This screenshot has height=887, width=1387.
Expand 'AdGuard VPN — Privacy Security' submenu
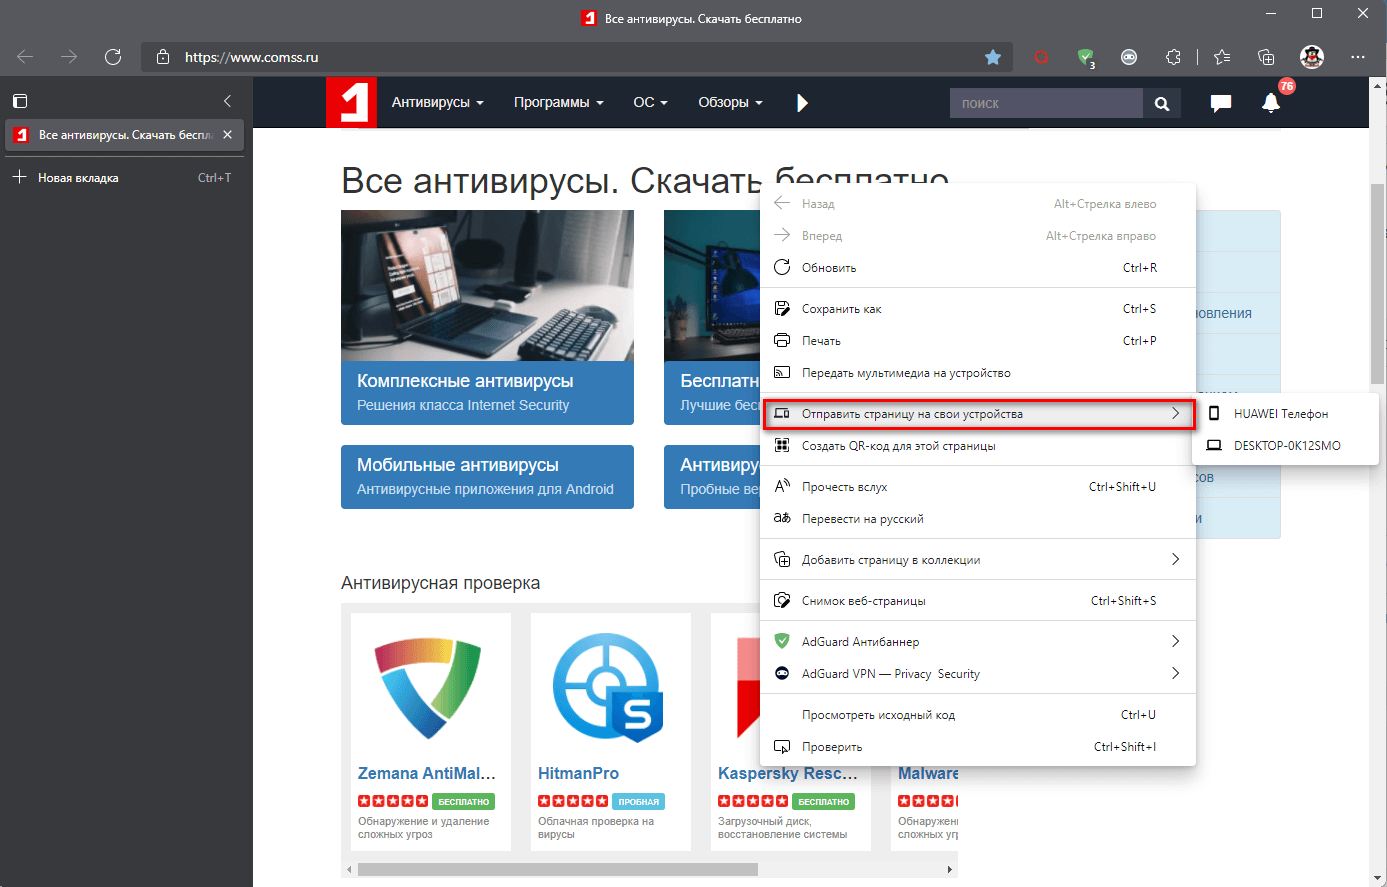point(979,674)
